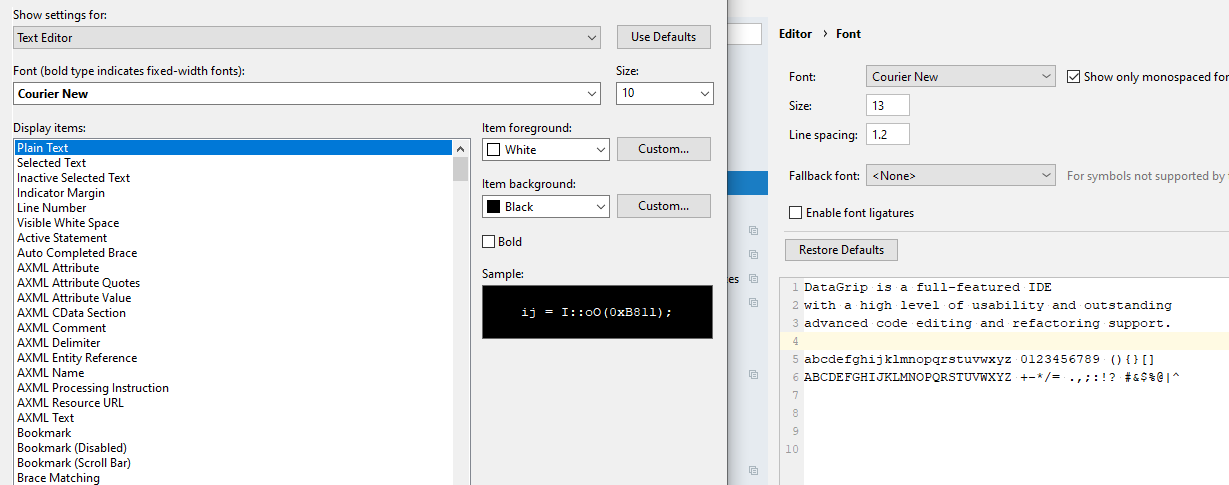
Task: Click the Use Defaults button
Action: (x=663, y=37)
